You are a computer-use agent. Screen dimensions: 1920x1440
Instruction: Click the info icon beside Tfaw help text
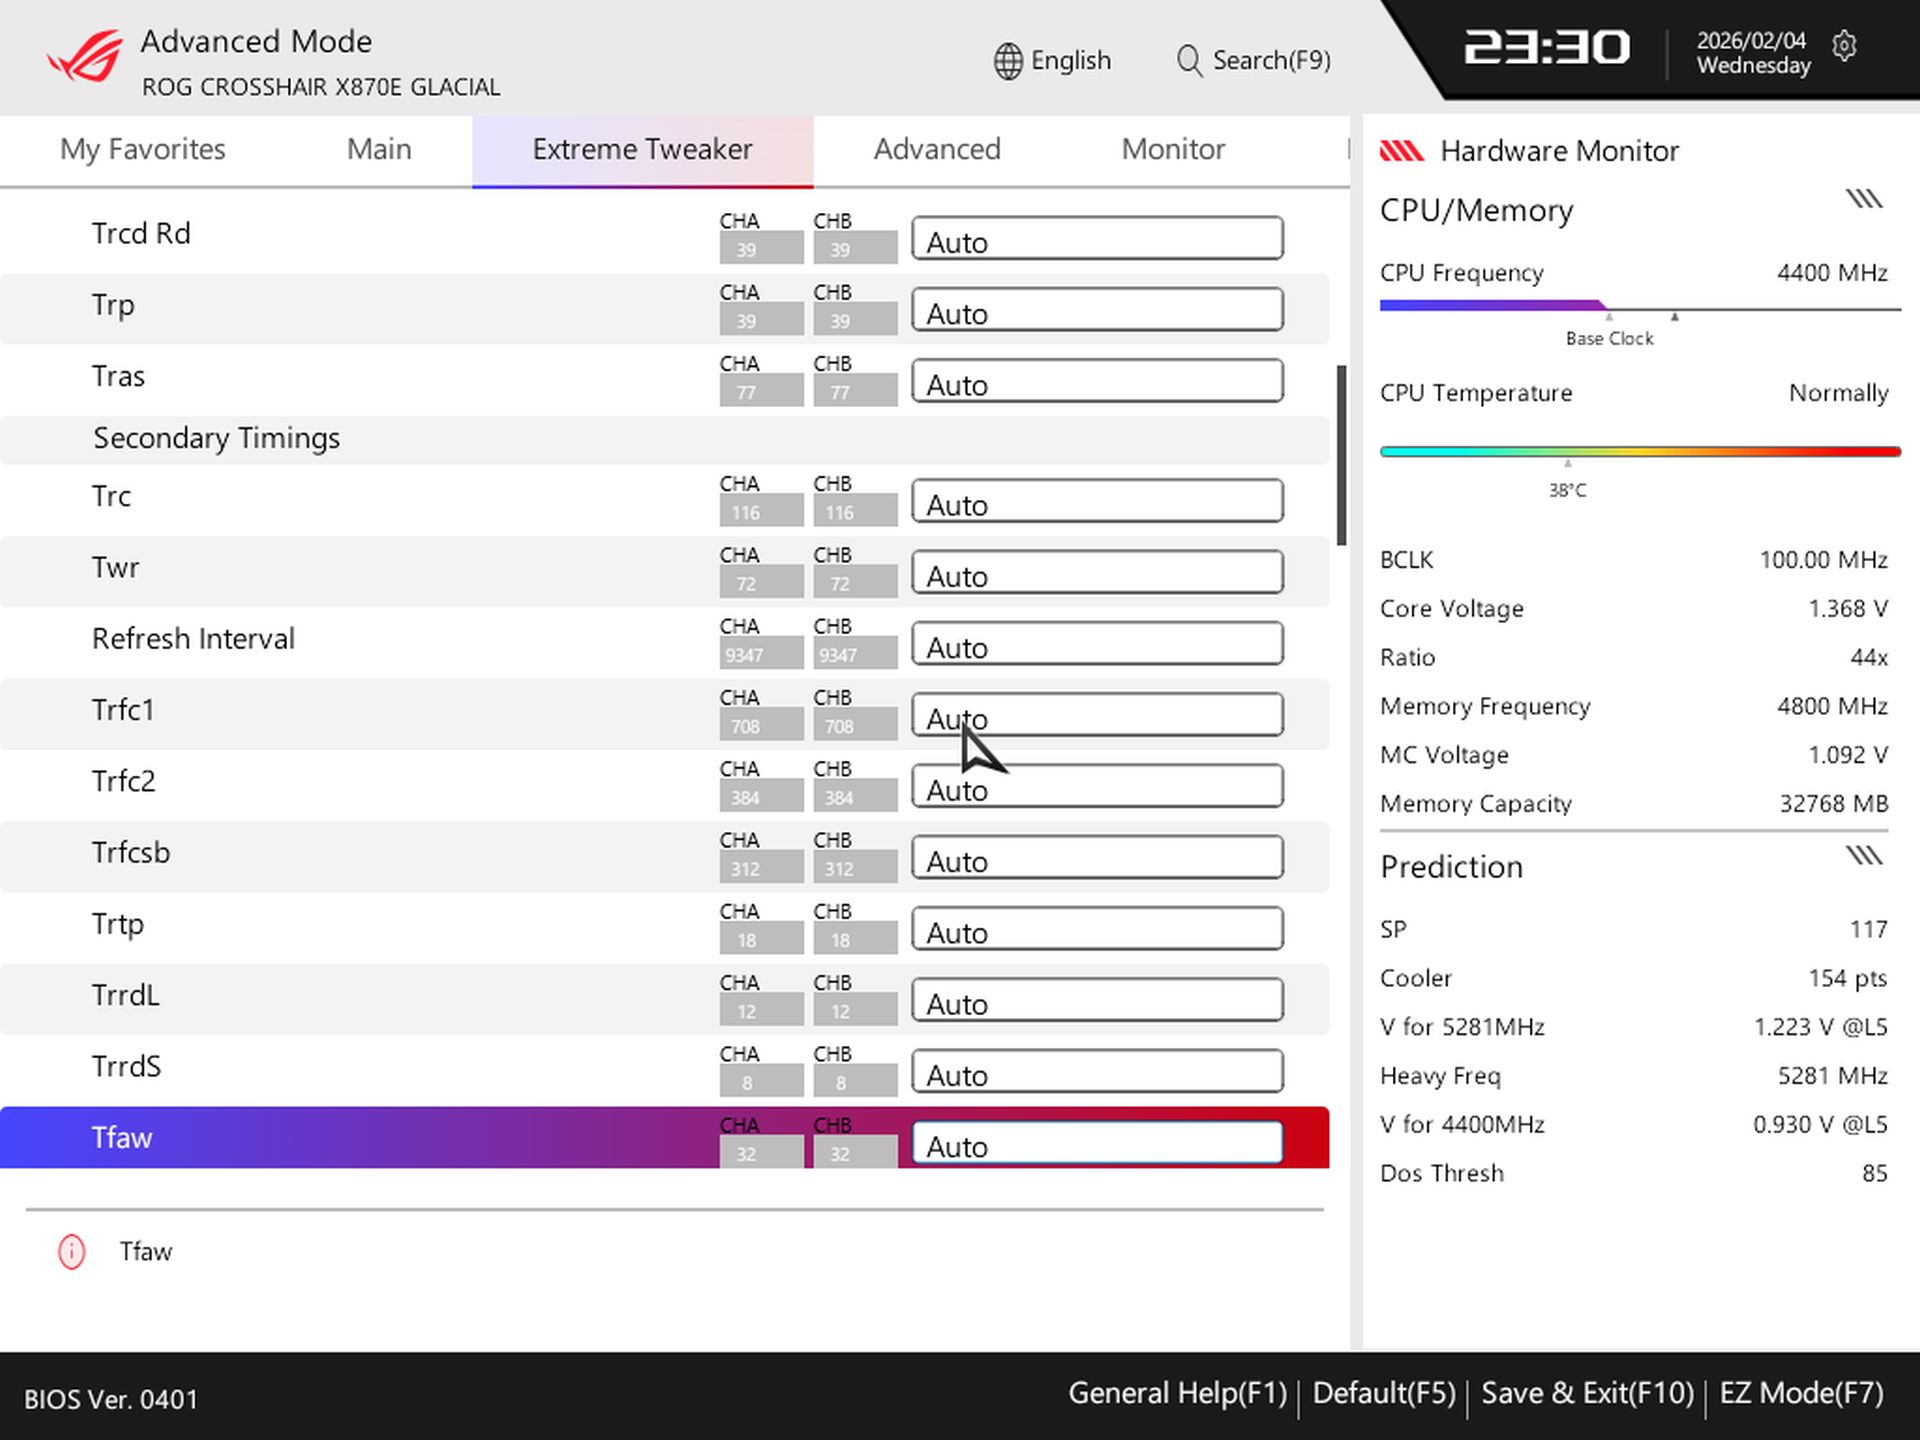click(70, 1251)
